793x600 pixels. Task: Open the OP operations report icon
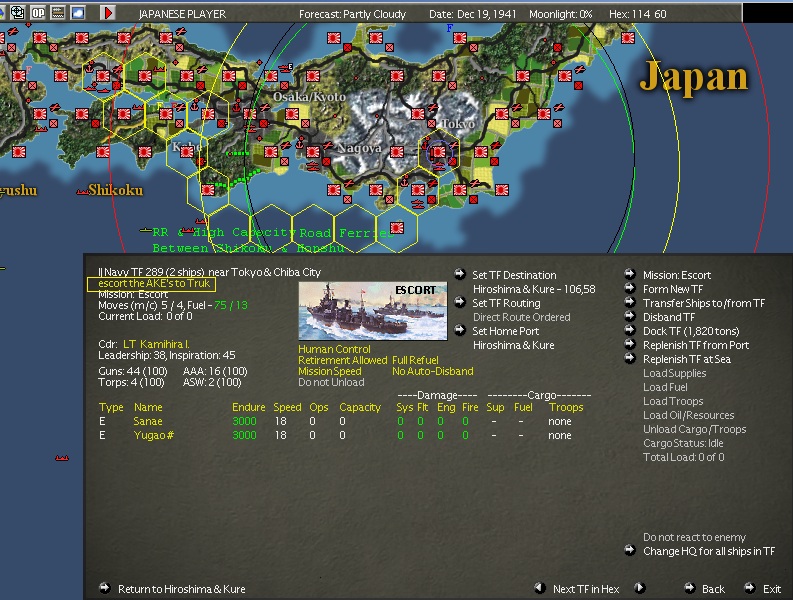click(38, 12)
